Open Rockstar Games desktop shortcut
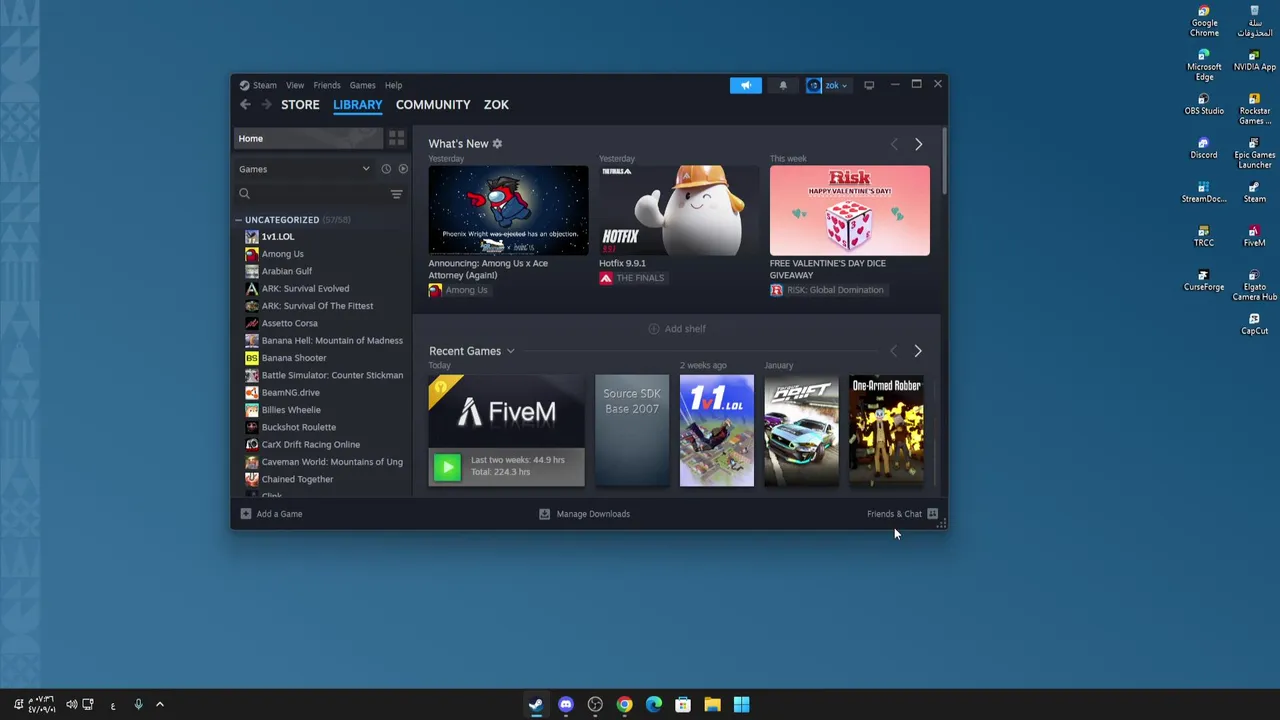This screenshot has width=1280, height=720. (x=1254, y=108)
